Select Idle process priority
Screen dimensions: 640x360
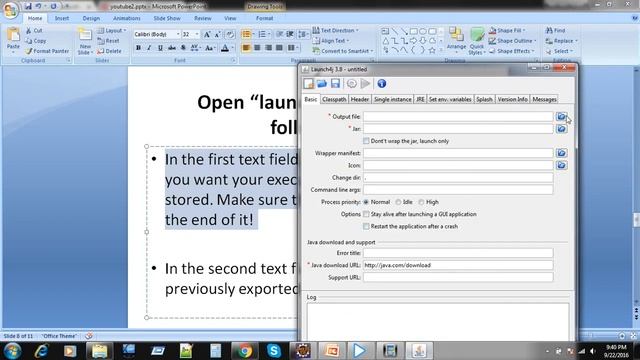tap(398, 202)
